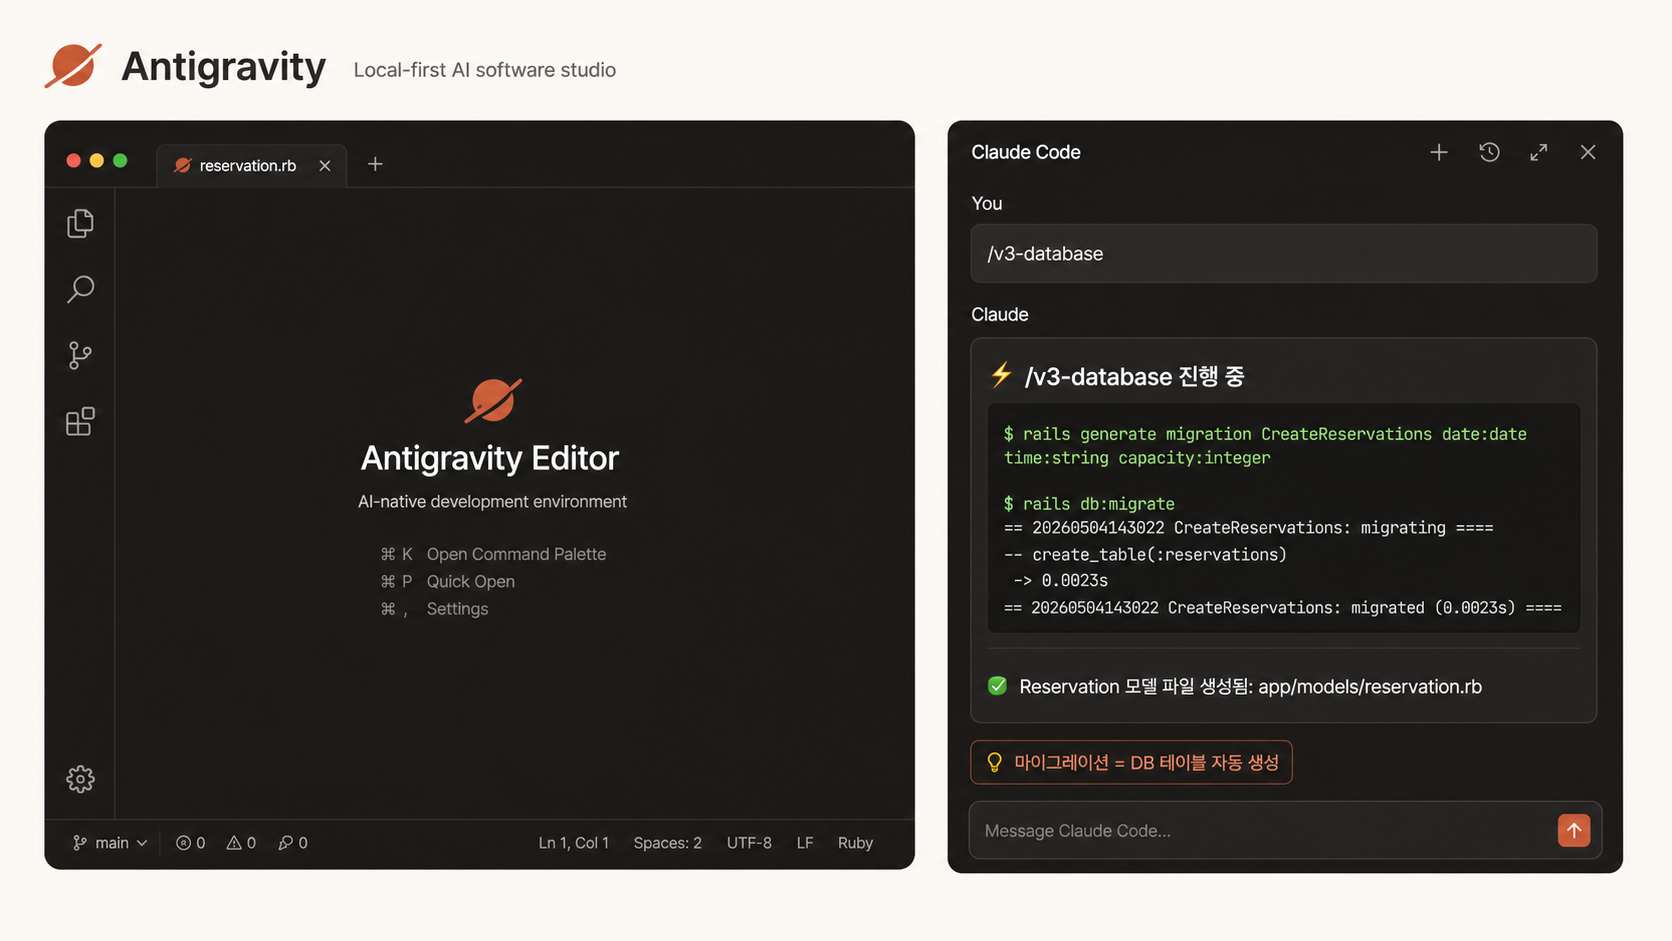Open the Settings gear in sidebar
1672x941 pixels.
click(x=80, y=779)
